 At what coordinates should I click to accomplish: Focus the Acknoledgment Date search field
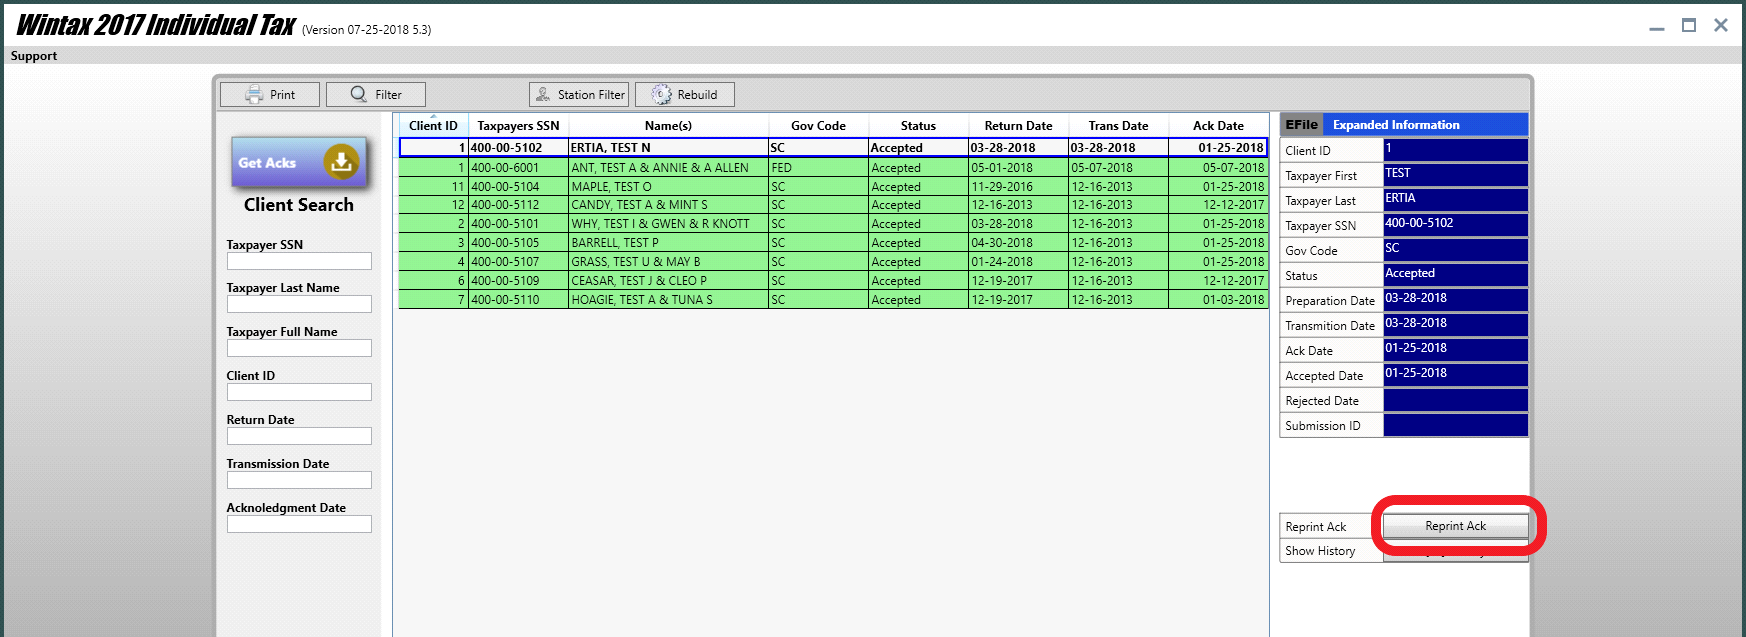click(299, 524)
